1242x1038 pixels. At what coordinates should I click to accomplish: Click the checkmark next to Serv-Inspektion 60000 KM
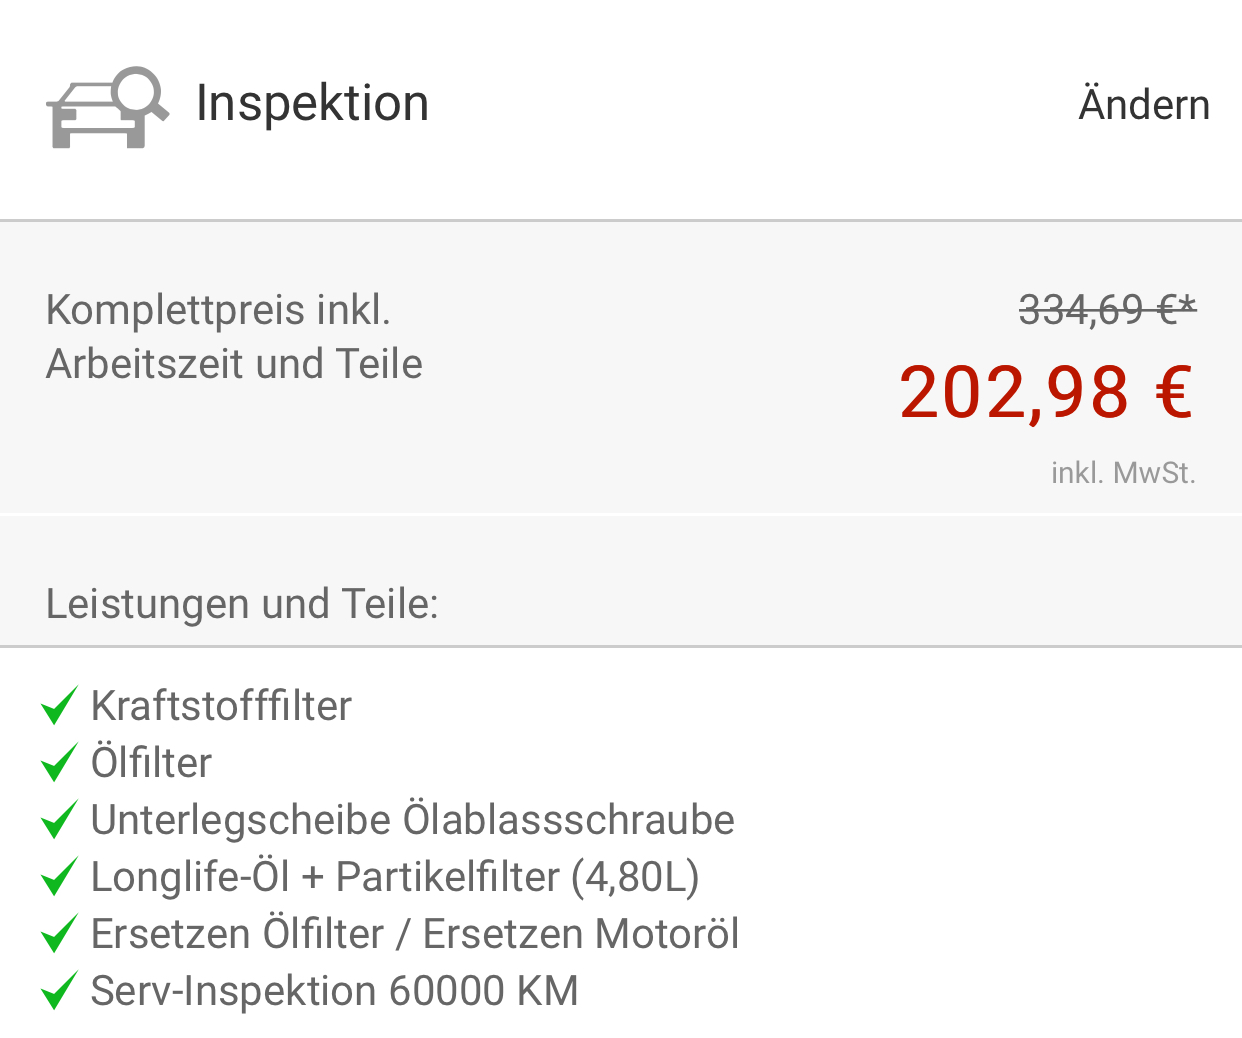coord(59,991)
